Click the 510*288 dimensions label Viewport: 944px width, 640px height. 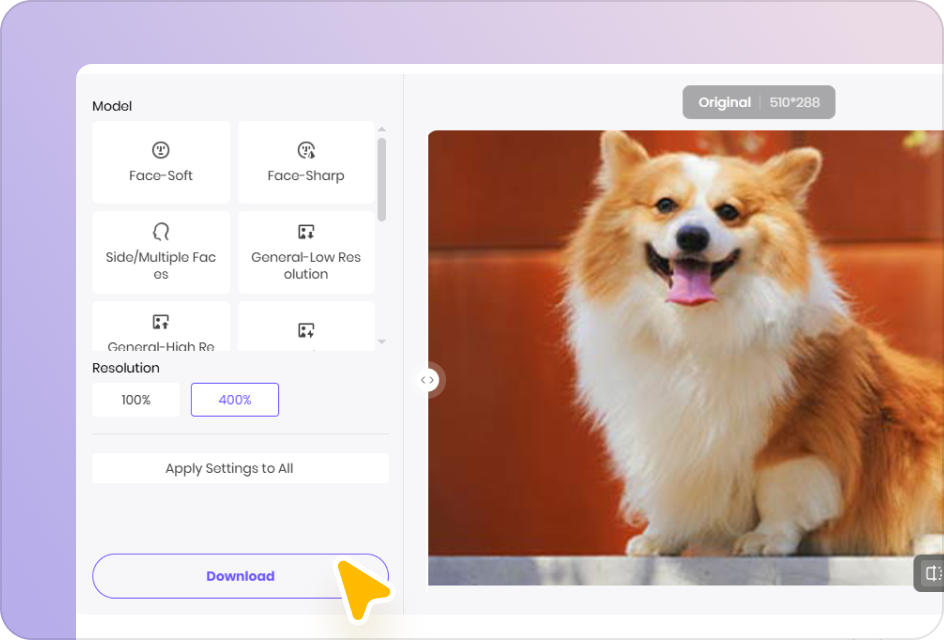(795, 102)
